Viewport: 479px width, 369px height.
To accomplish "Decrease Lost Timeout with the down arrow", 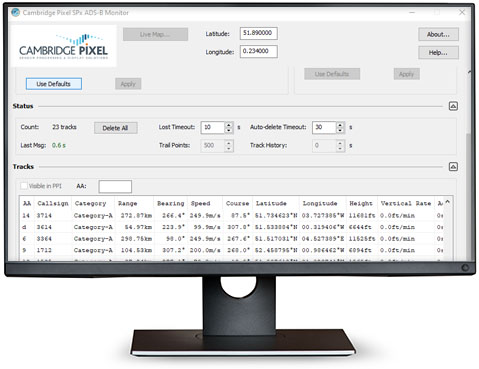I will [229, 130].
